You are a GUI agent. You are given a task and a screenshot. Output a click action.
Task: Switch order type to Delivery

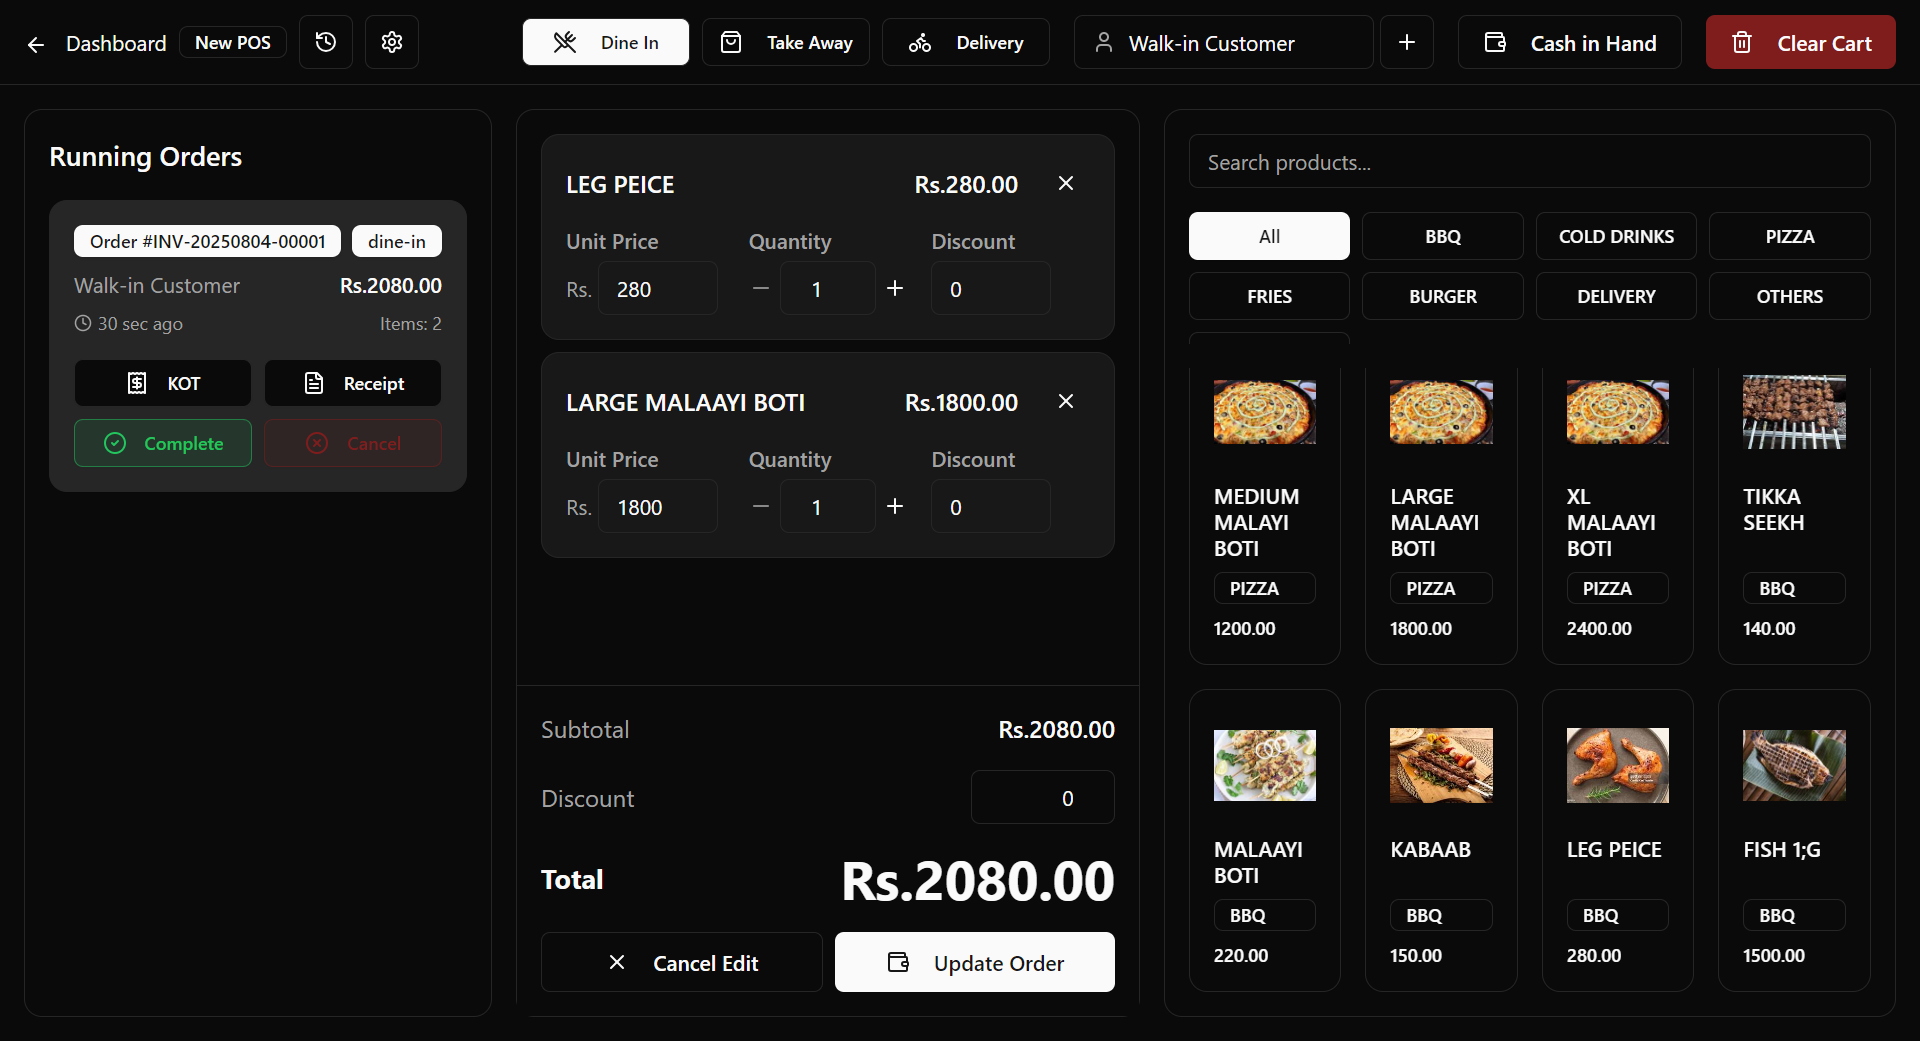click(x=966, y=42)
